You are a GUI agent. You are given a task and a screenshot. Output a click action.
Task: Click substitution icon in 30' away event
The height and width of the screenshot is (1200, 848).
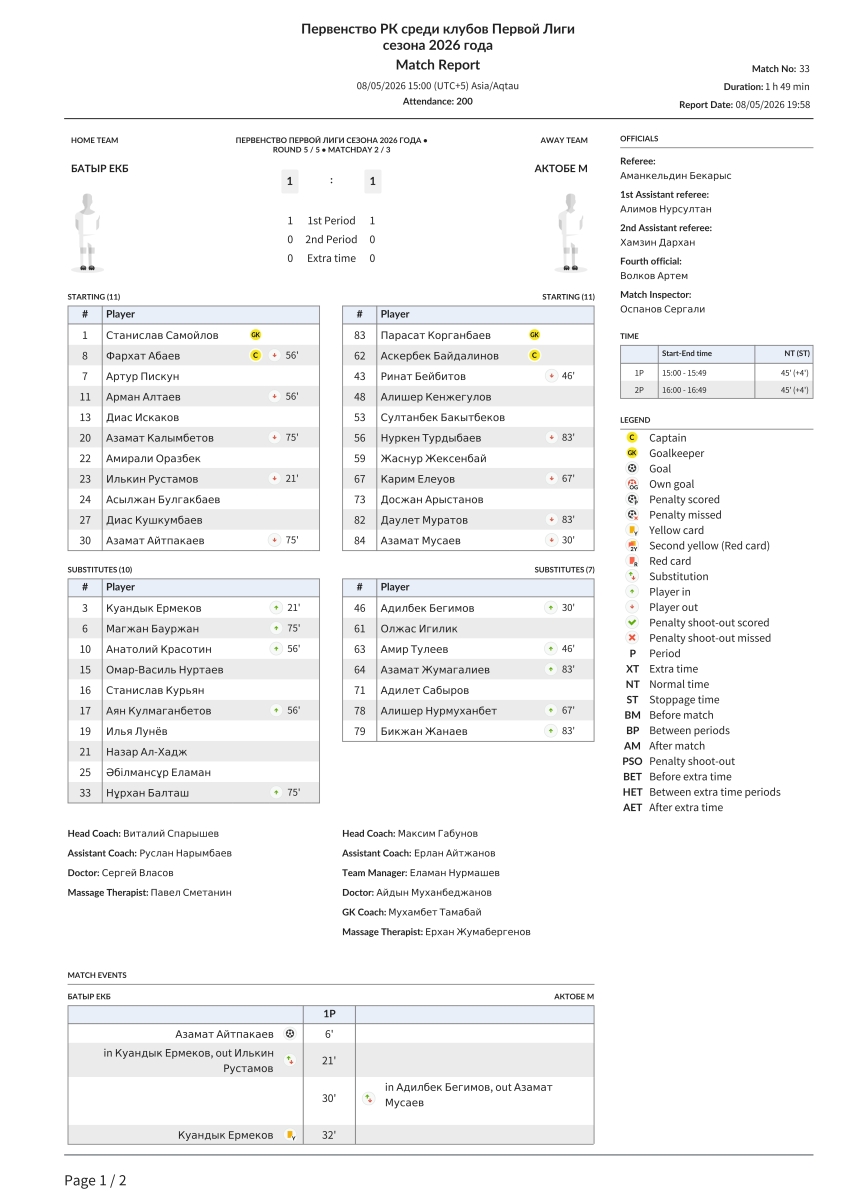pos(368,1097)
